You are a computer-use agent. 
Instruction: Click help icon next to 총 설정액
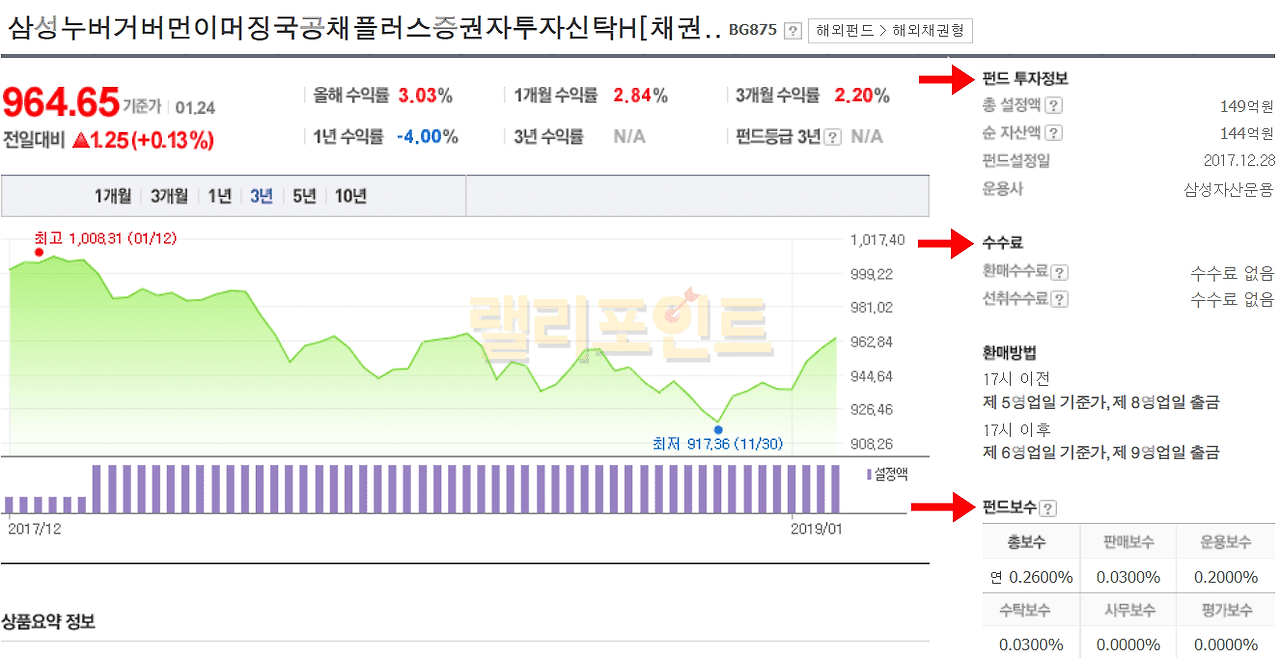[x=1053, y=106]
